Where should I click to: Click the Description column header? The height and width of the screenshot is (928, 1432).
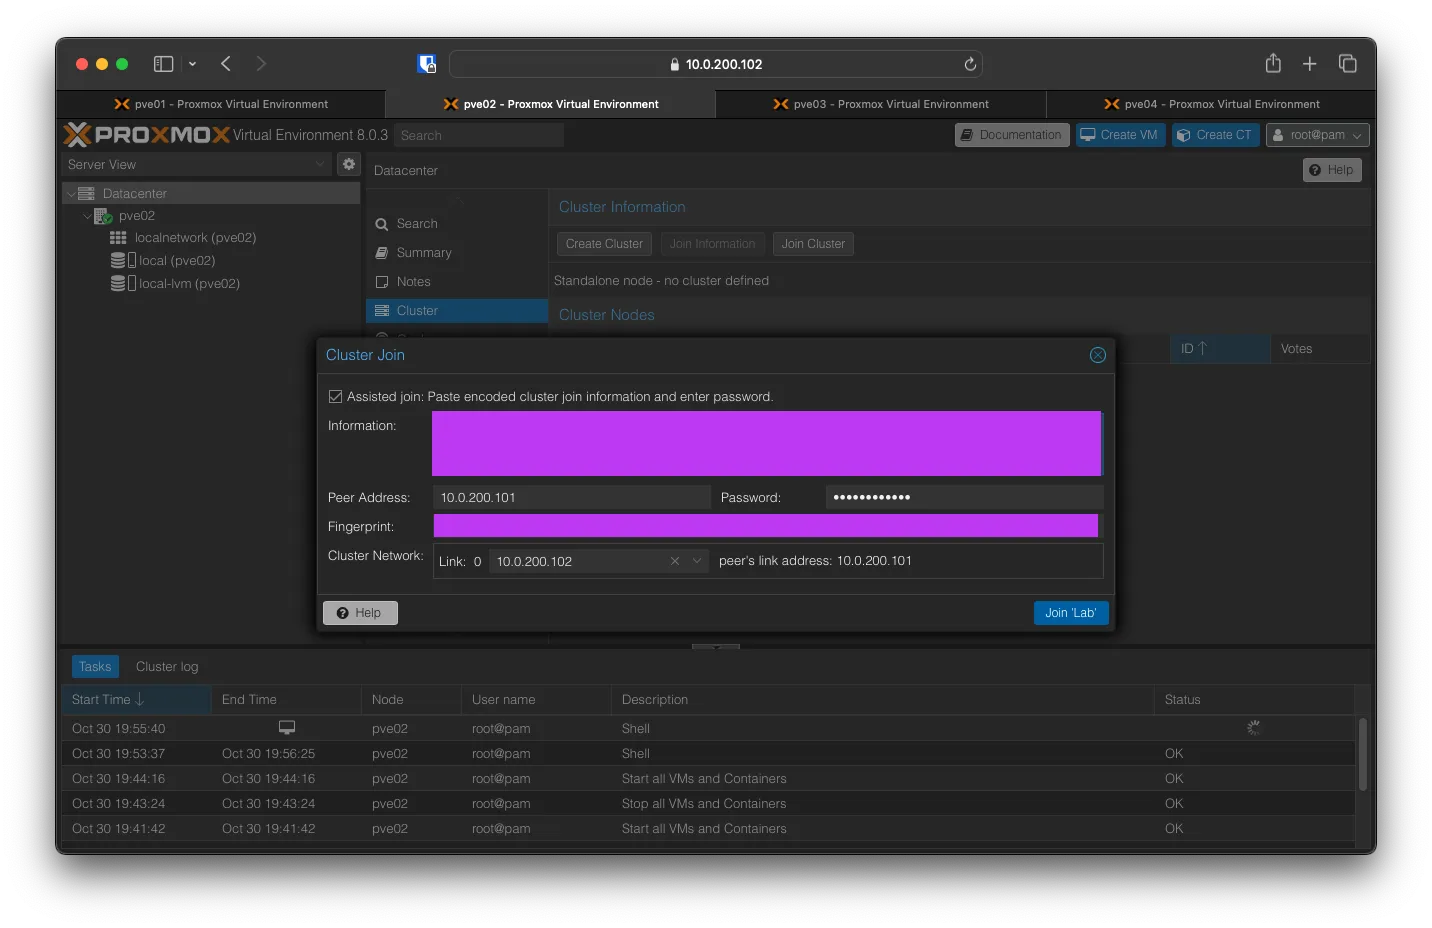[x=882, y=700]
